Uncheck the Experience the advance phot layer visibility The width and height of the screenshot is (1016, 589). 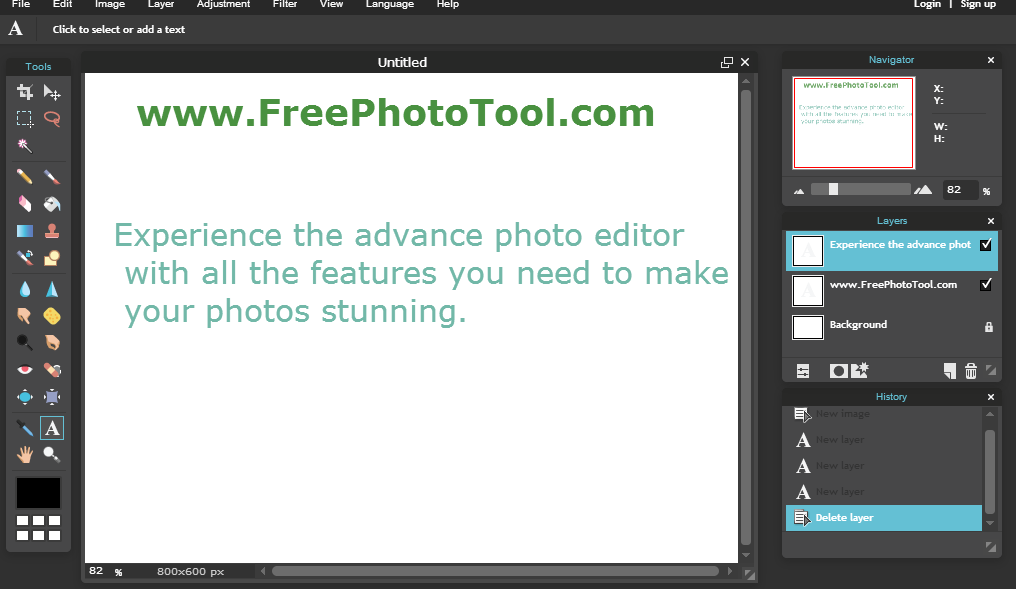point(986,244)
